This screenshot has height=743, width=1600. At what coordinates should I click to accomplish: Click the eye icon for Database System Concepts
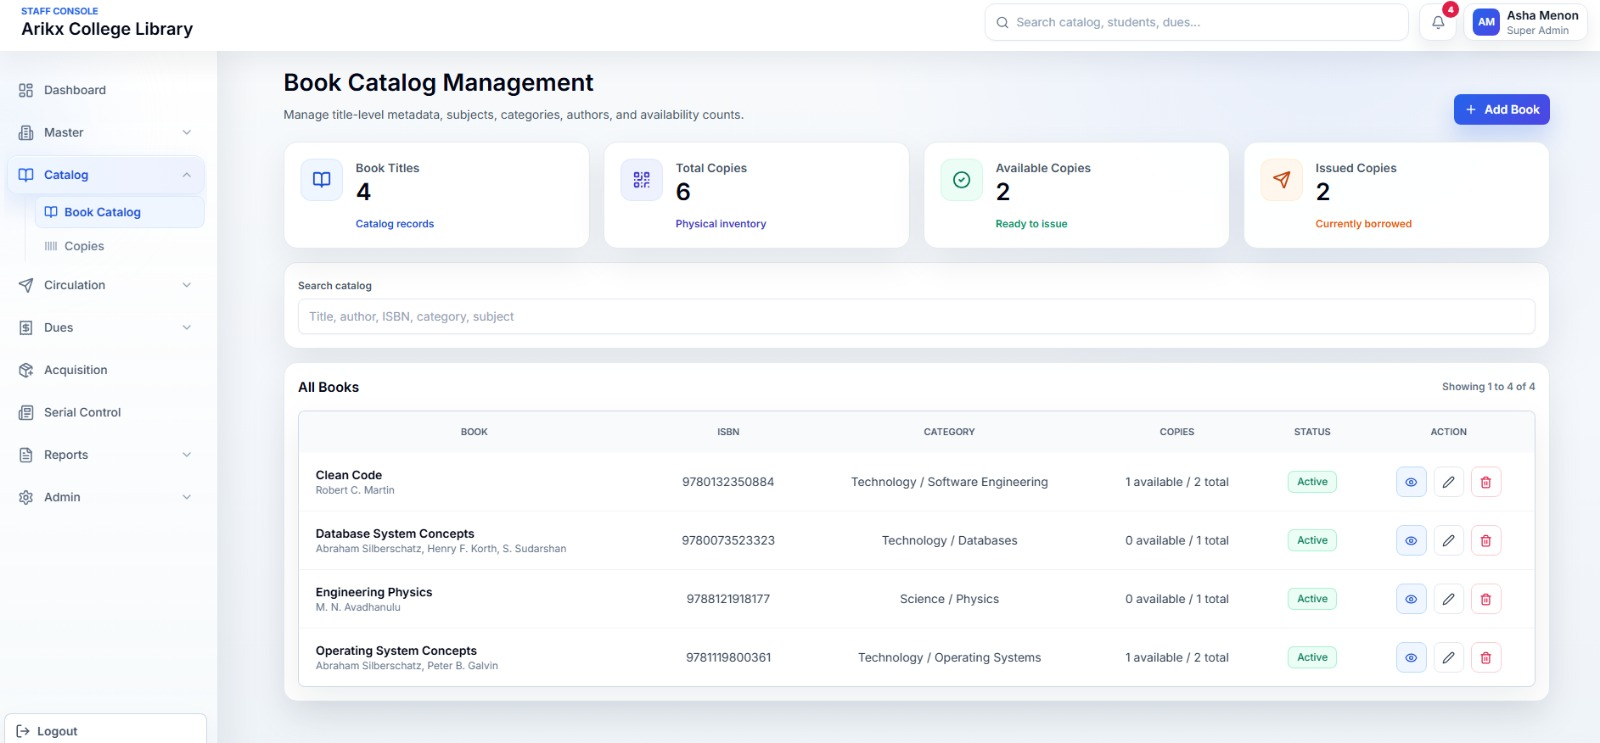1411,541
